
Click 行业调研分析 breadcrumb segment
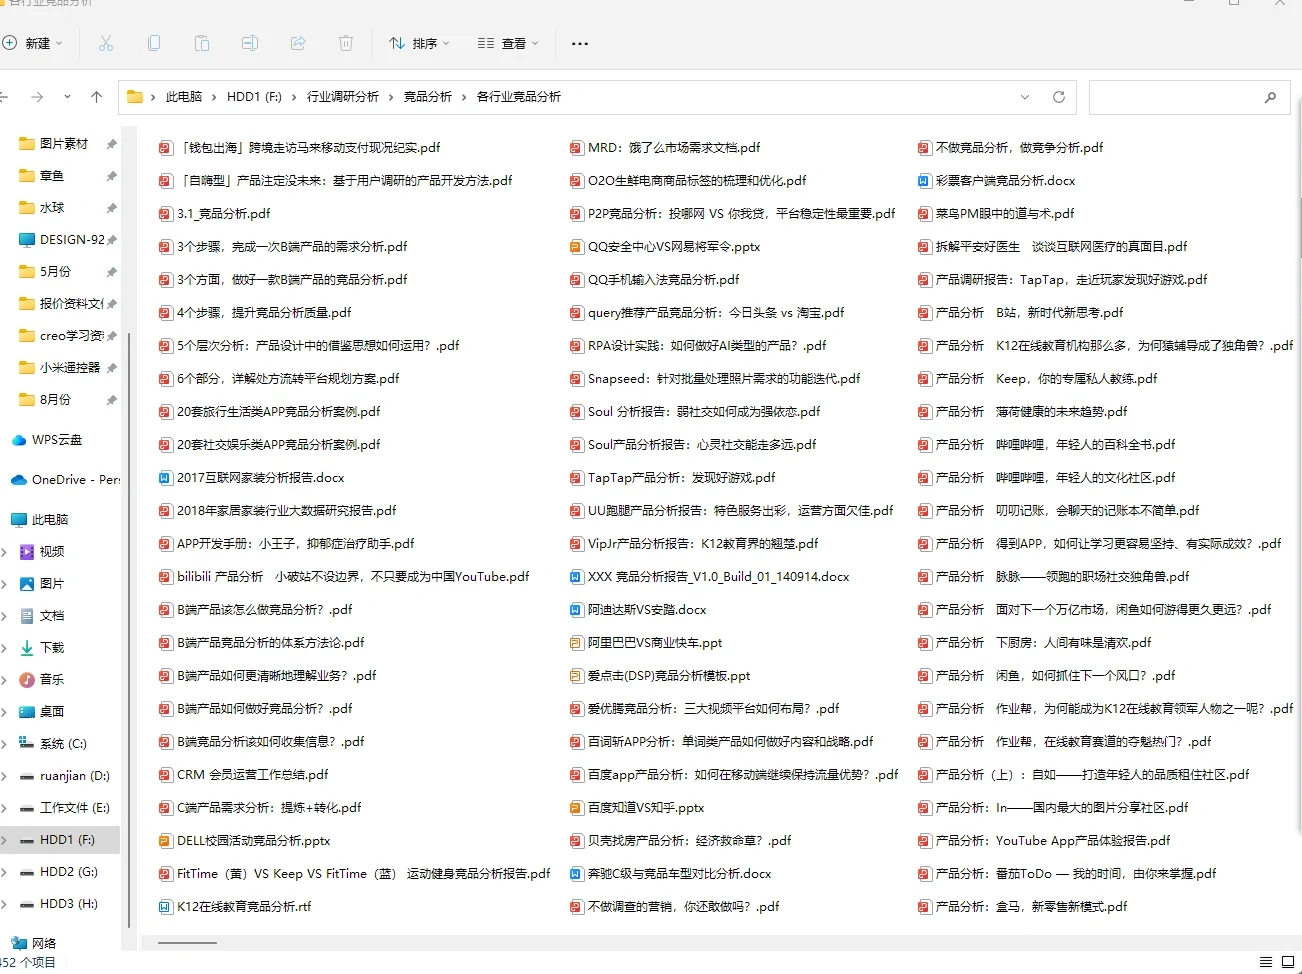(343, 97)
